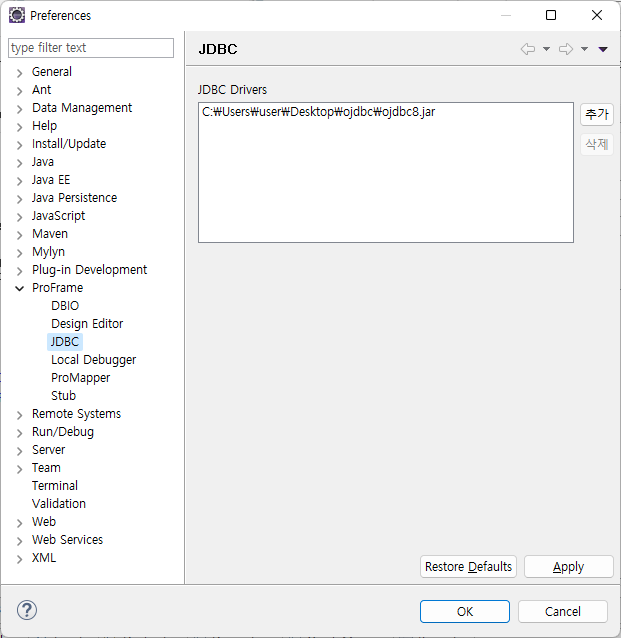This screenshot has width=621, height=638.
Task: Confirm with the OK button
Action: (465, 611)
